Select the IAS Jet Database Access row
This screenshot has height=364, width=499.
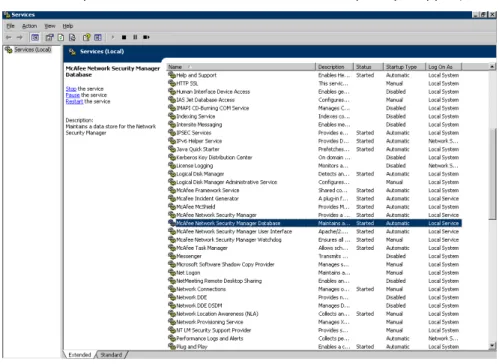point(314,100)
